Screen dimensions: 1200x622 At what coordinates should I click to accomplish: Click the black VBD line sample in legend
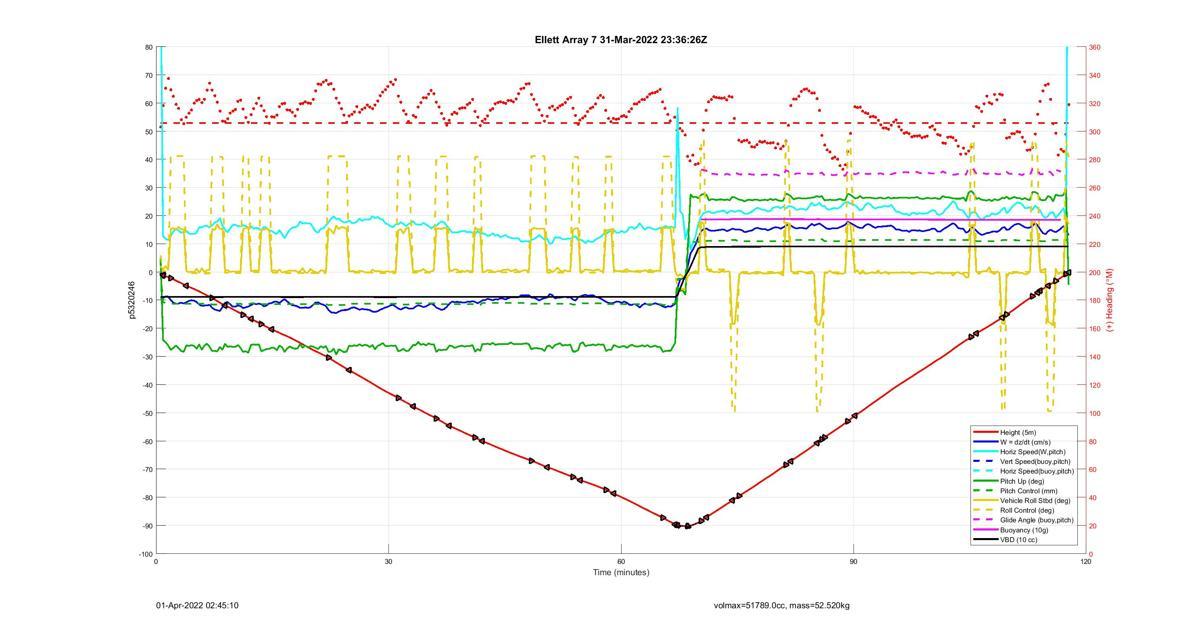click(984, 540)
